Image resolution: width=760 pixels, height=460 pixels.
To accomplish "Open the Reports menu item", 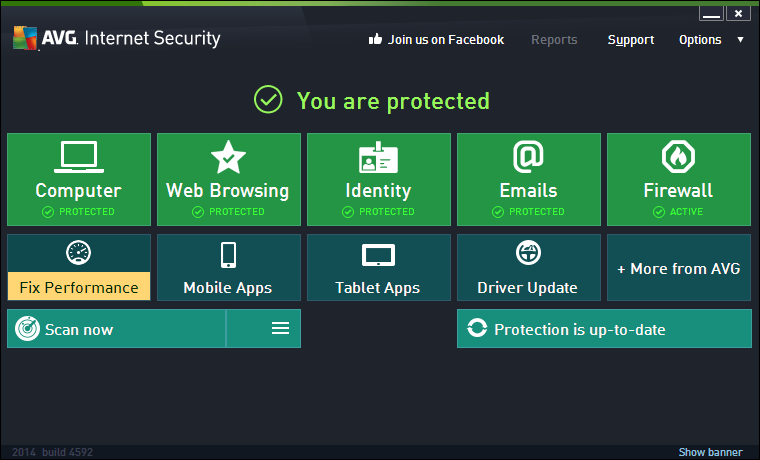I will [554, 40].
